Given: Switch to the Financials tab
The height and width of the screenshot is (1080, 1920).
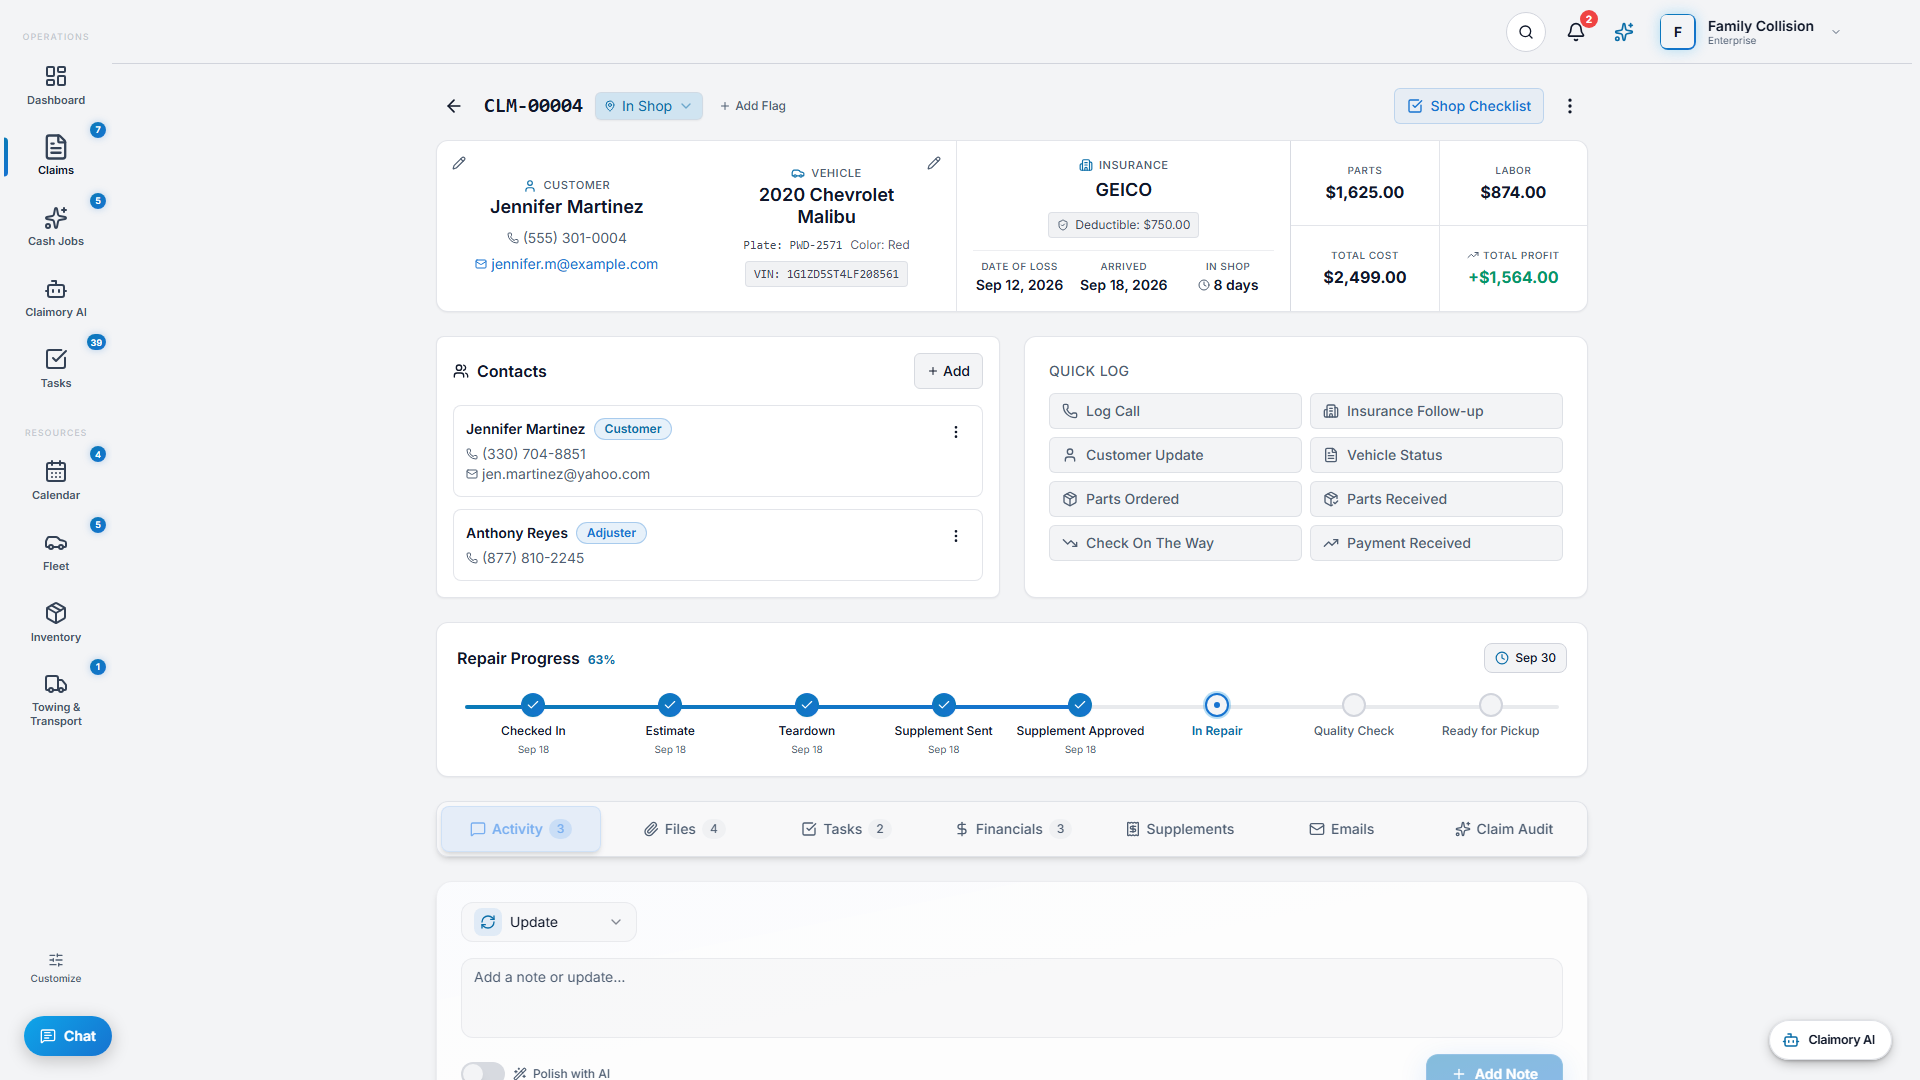Looking at the screenshot, I should 1012,829.
